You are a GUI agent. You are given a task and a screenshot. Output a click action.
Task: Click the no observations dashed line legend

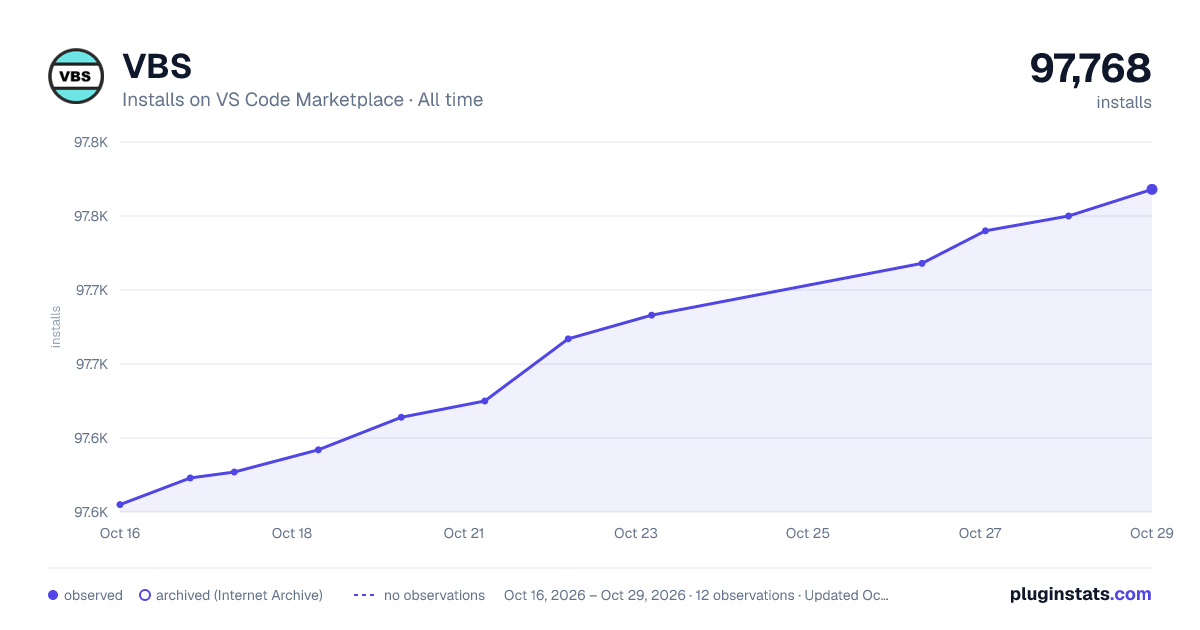[x=364, y=595]
